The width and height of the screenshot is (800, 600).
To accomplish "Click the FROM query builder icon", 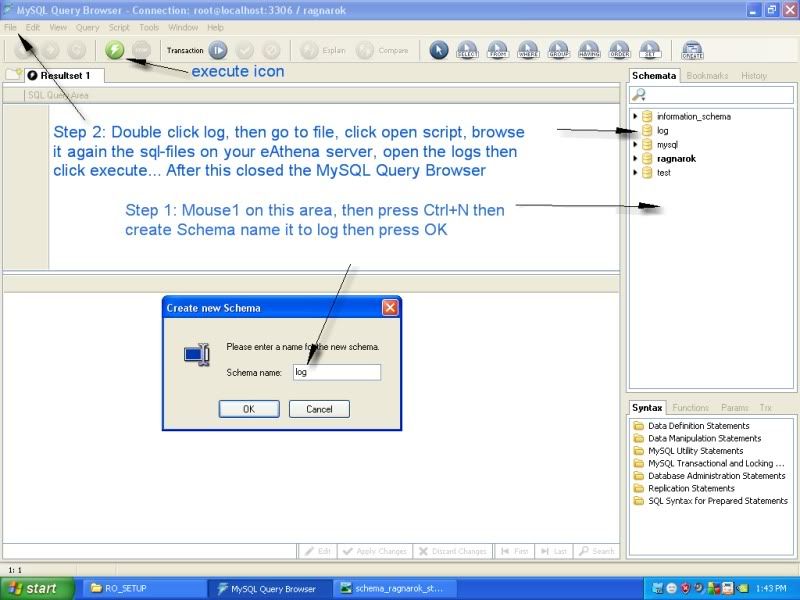I will tap(498, 50).
